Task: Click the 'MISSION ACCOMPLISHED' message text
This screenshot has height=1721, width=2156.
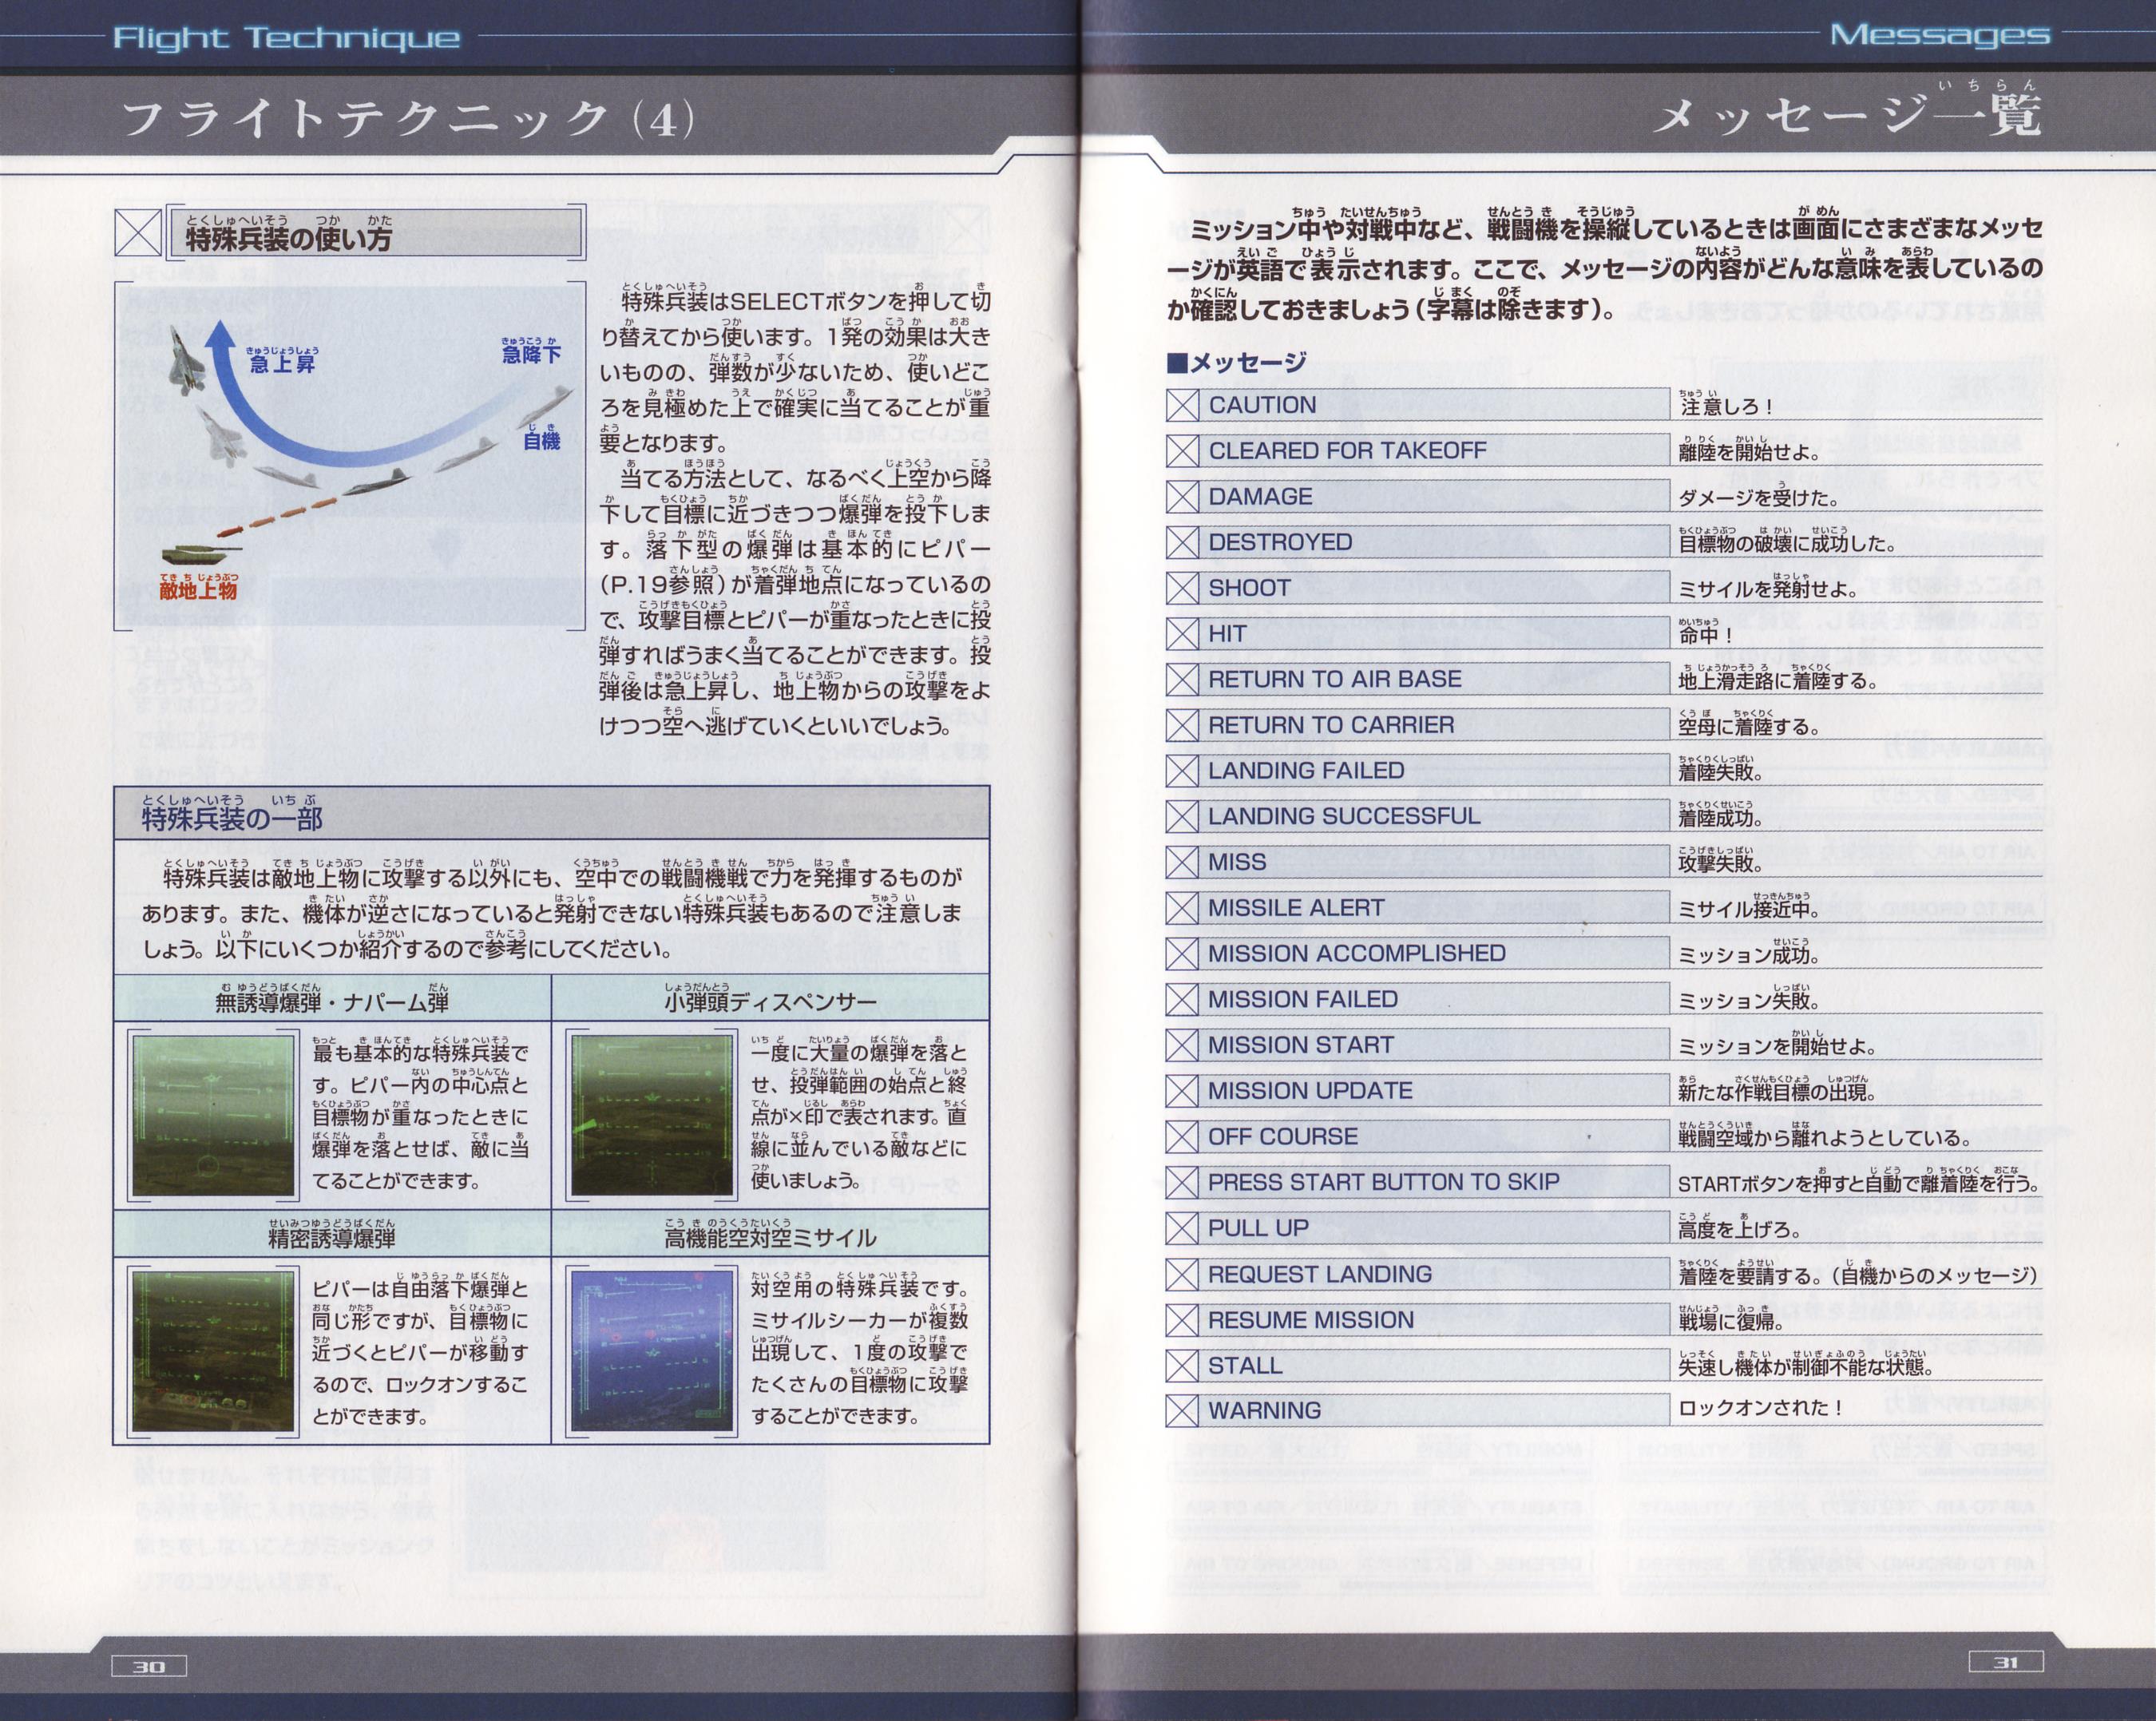Action: click(1357, 953)
